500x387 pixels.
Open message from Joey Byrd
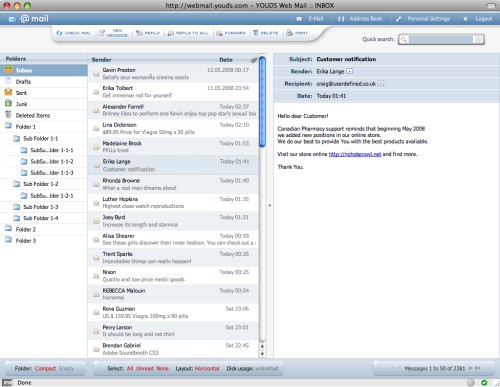(x=173, y=221)
